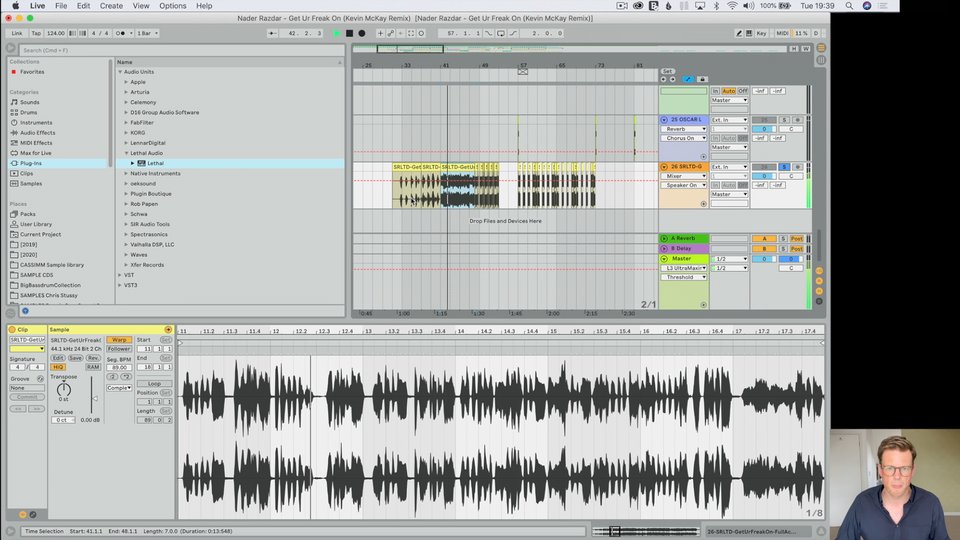The height and width of the screenshot is (540, 960).
Task: Toggle the Follow playback arrow icon
Action: (x=272, y=33)
